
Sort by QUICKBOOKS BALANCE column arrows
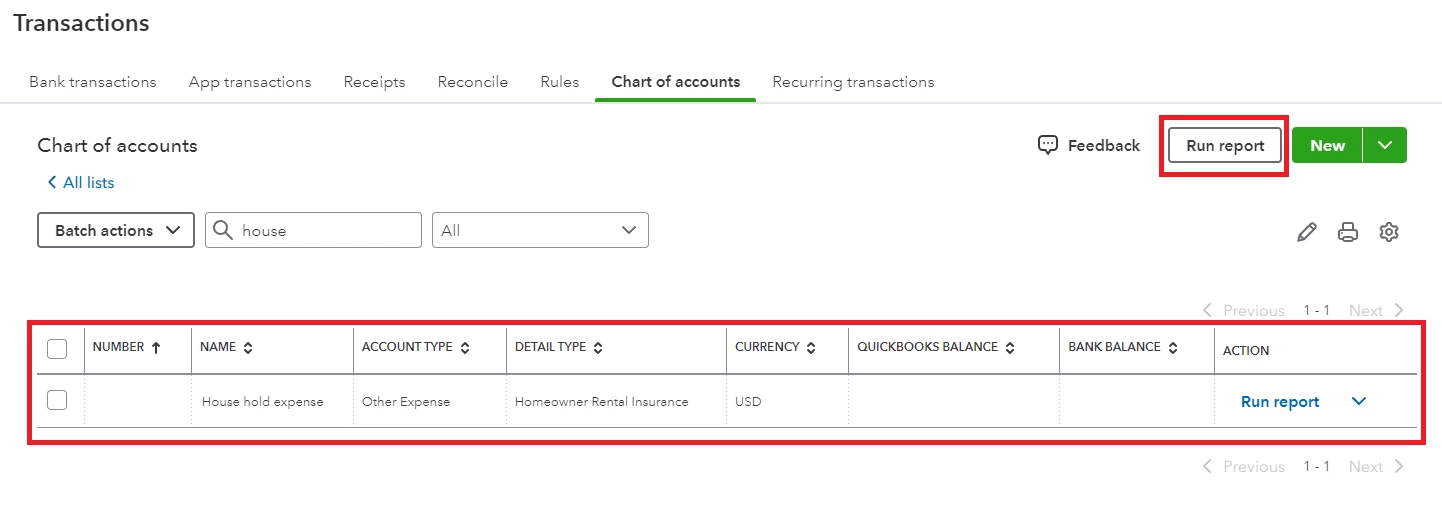[x=1010, y=348]
